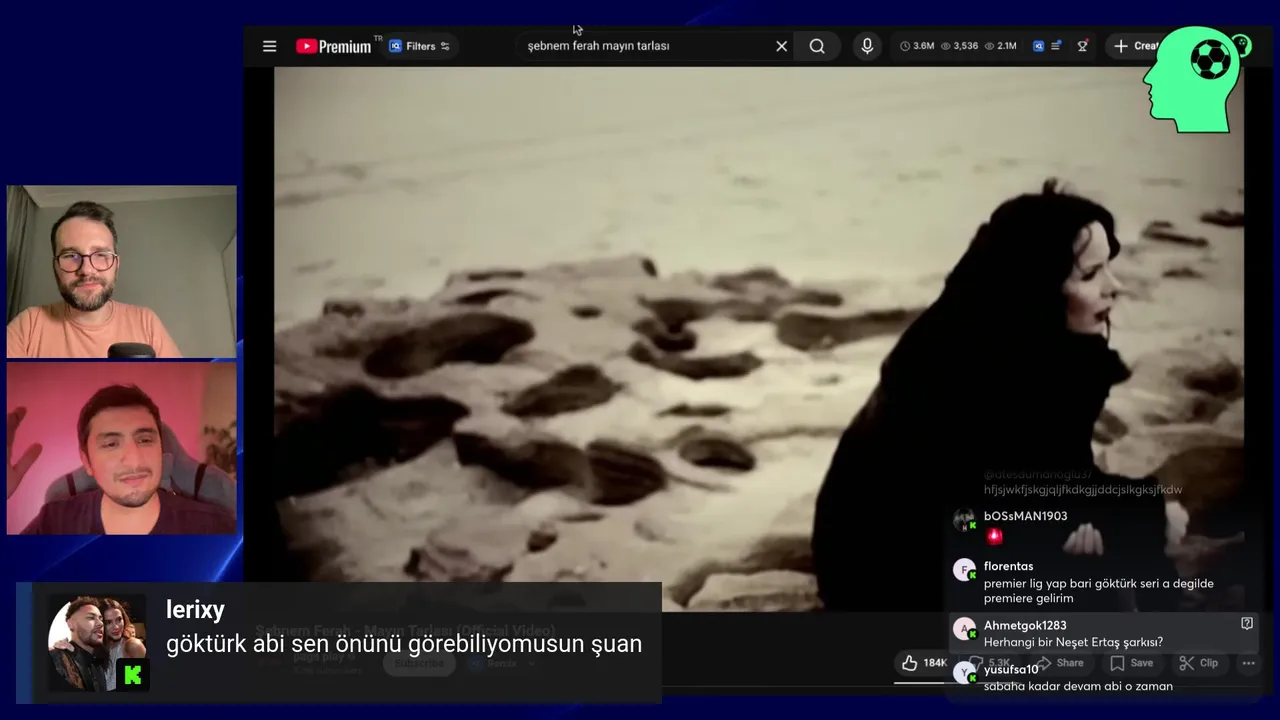This screenshot has width=1280, height=720.
Task: Click the chat question icon on Ahmetgok1283 message
Action: click(x=1247, y=623)
